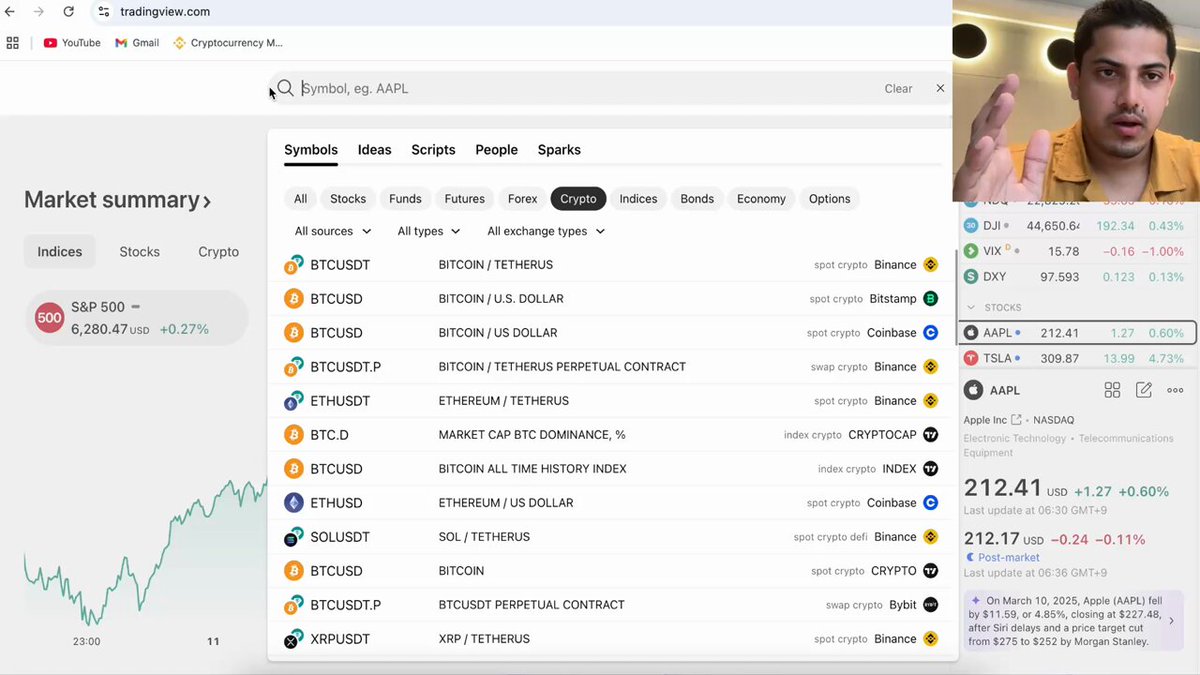Click the site info icon in address bar
1200x675 pixels.
pyautogui.click(x=104, y=12)
